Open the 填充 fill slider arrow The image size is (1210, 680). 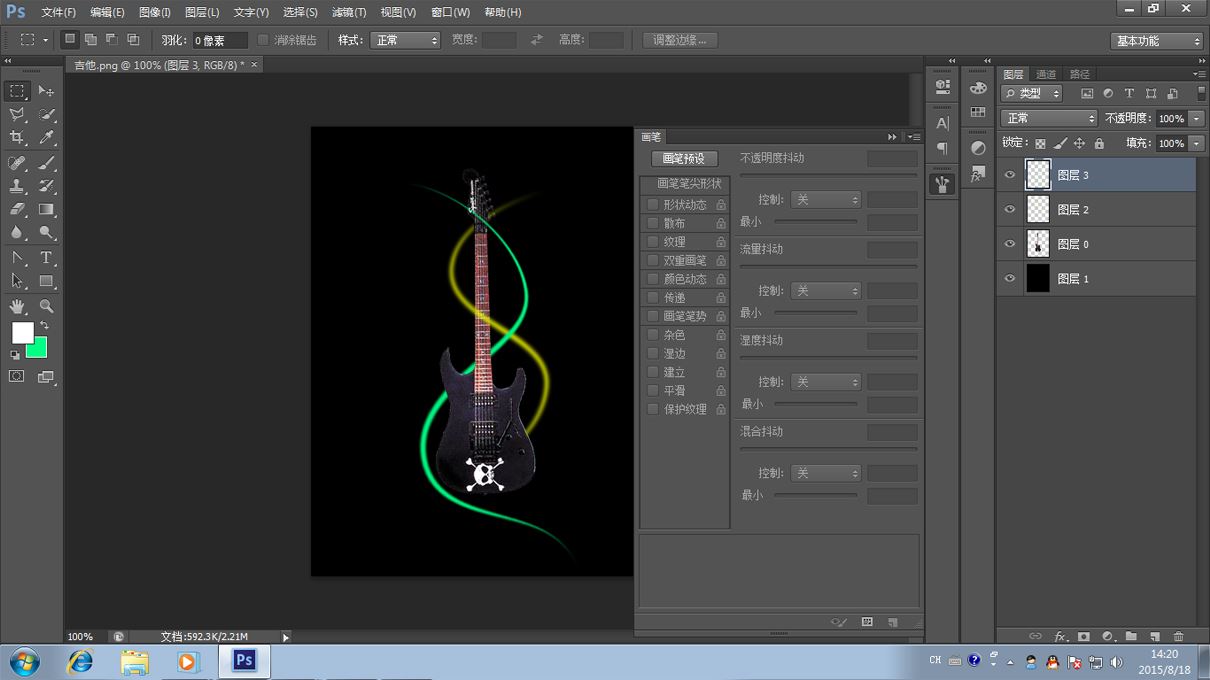point(1196,144)
